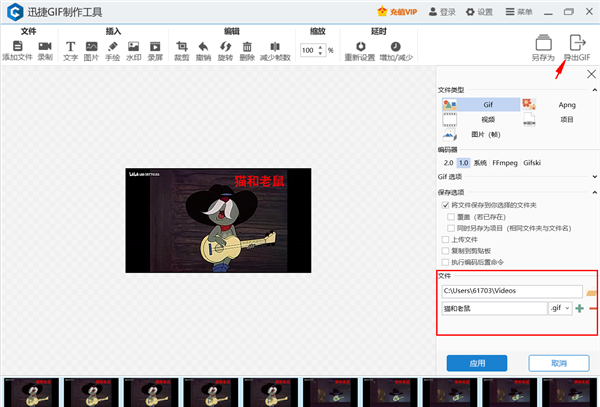Expand the Gif 选项 section

tap(594, 177)
